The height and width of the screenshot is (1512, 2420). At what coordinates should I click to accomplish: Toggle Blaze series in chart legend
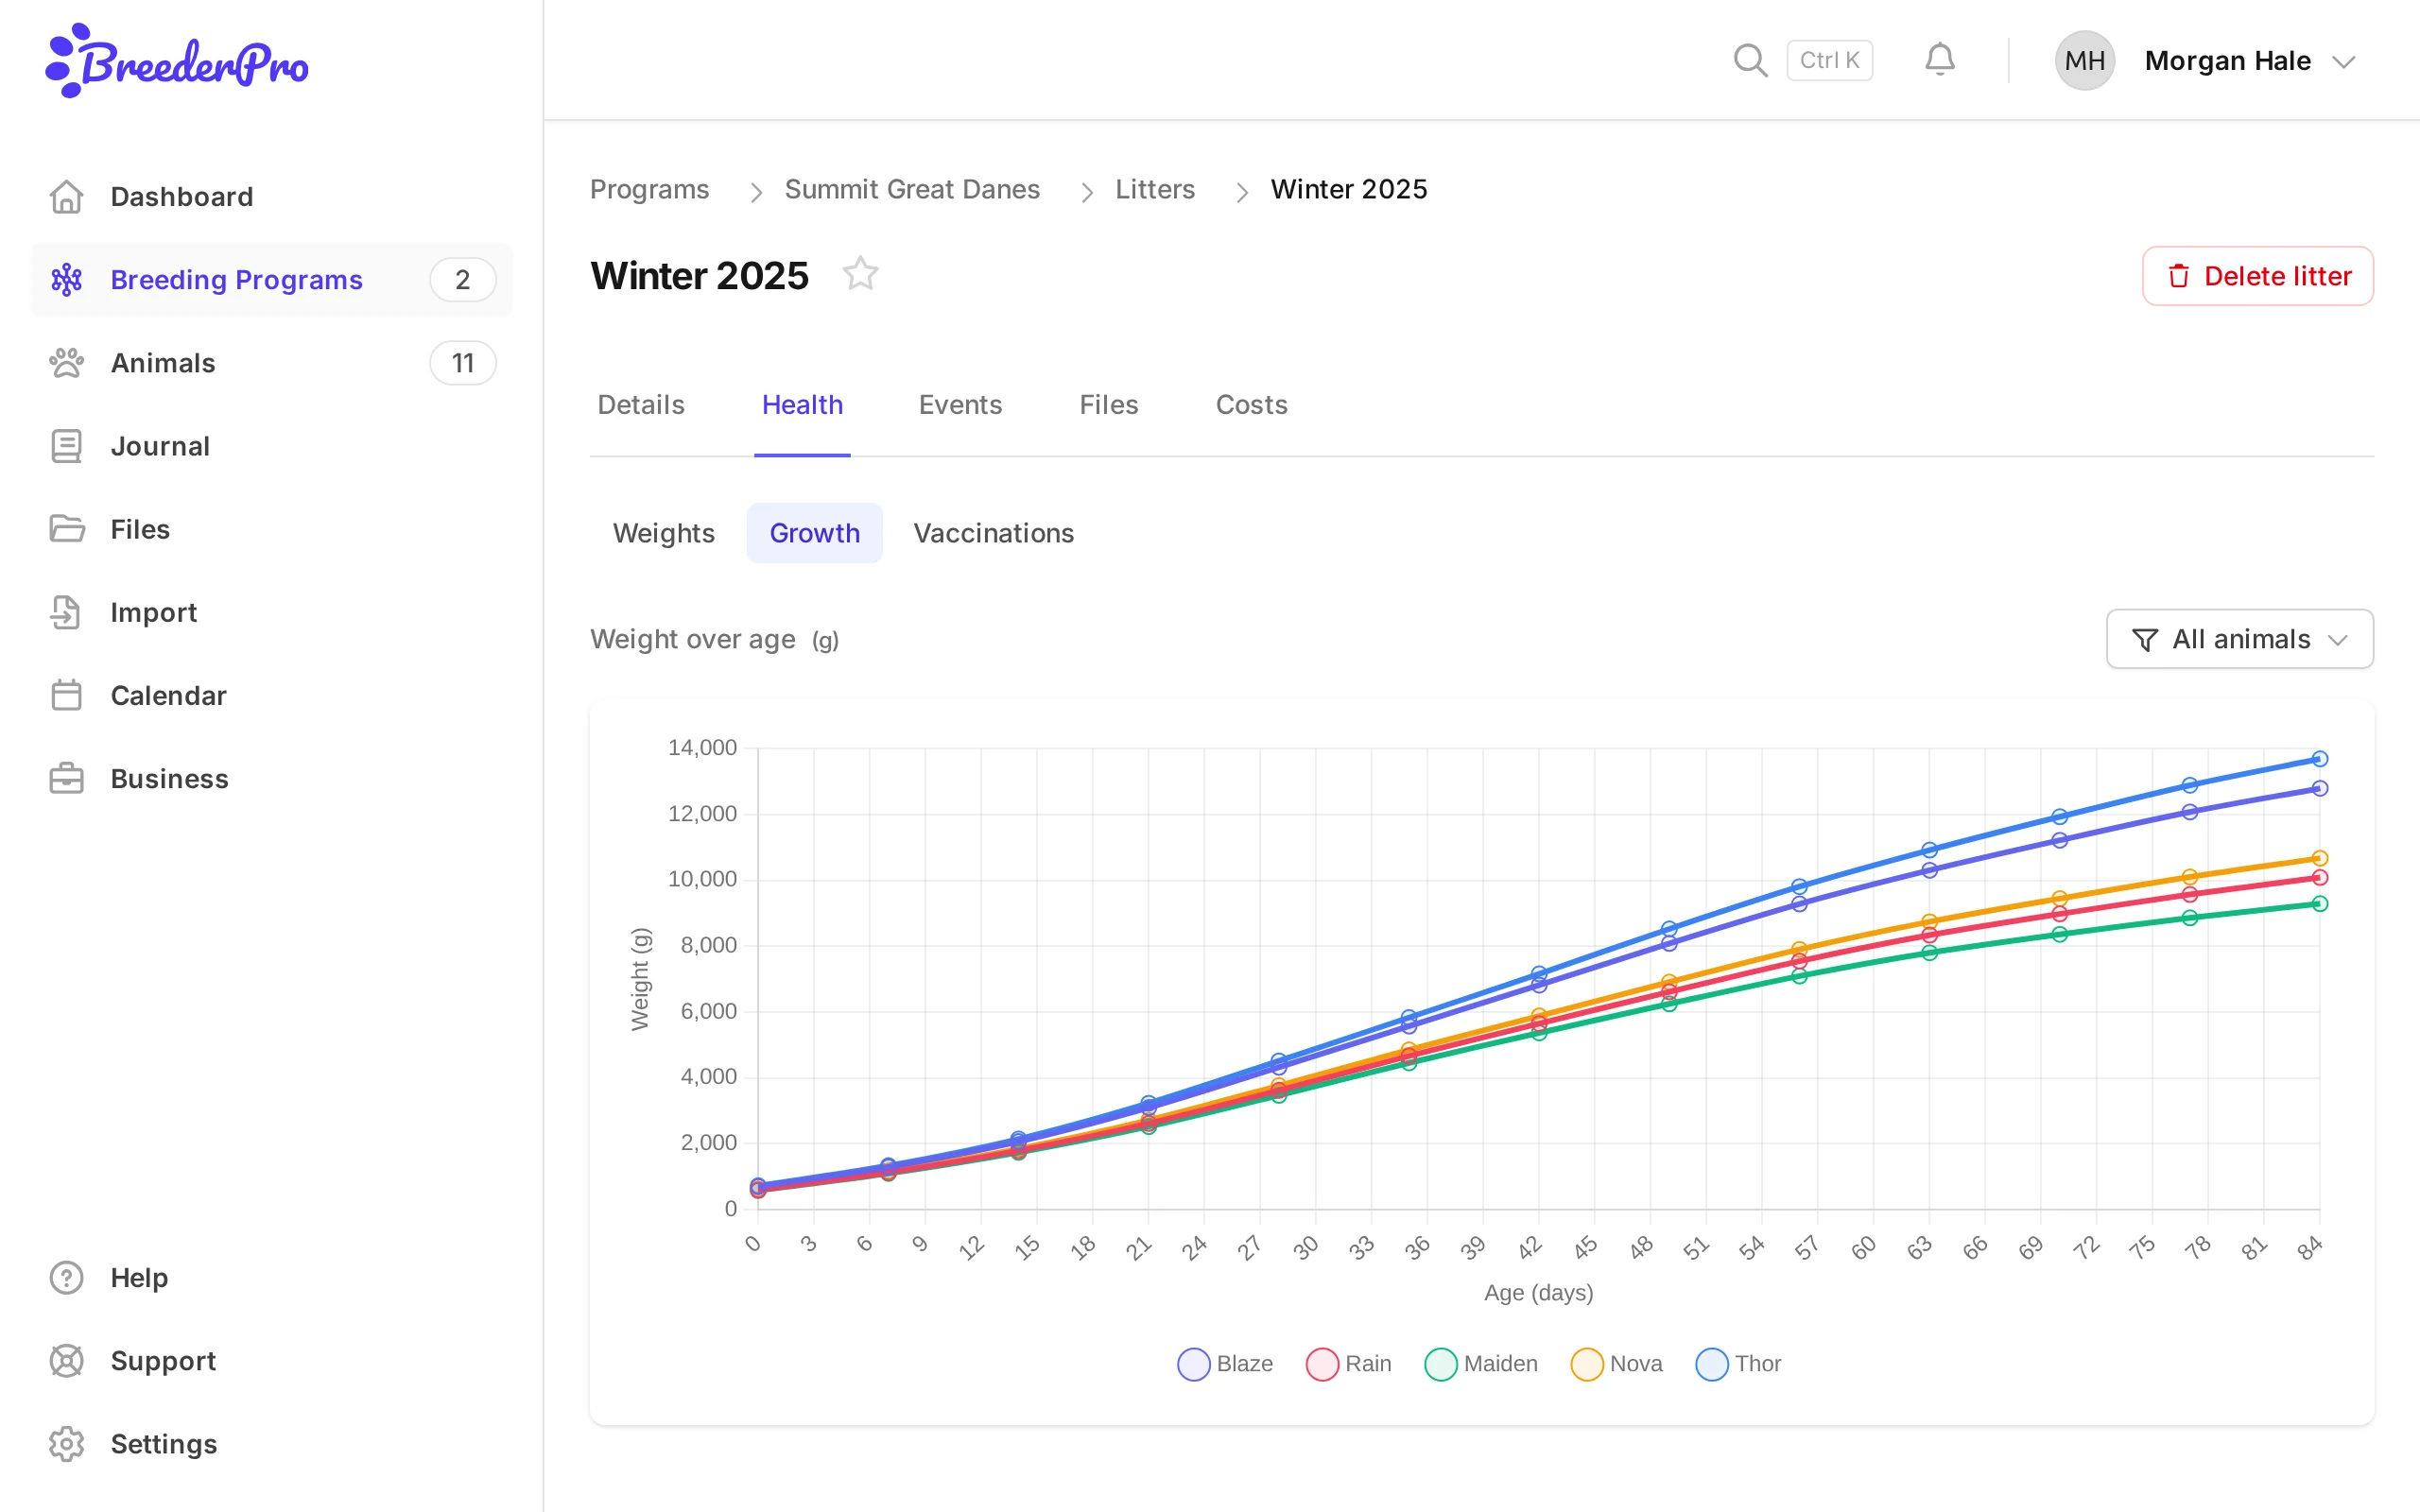pos(1225,1364)
